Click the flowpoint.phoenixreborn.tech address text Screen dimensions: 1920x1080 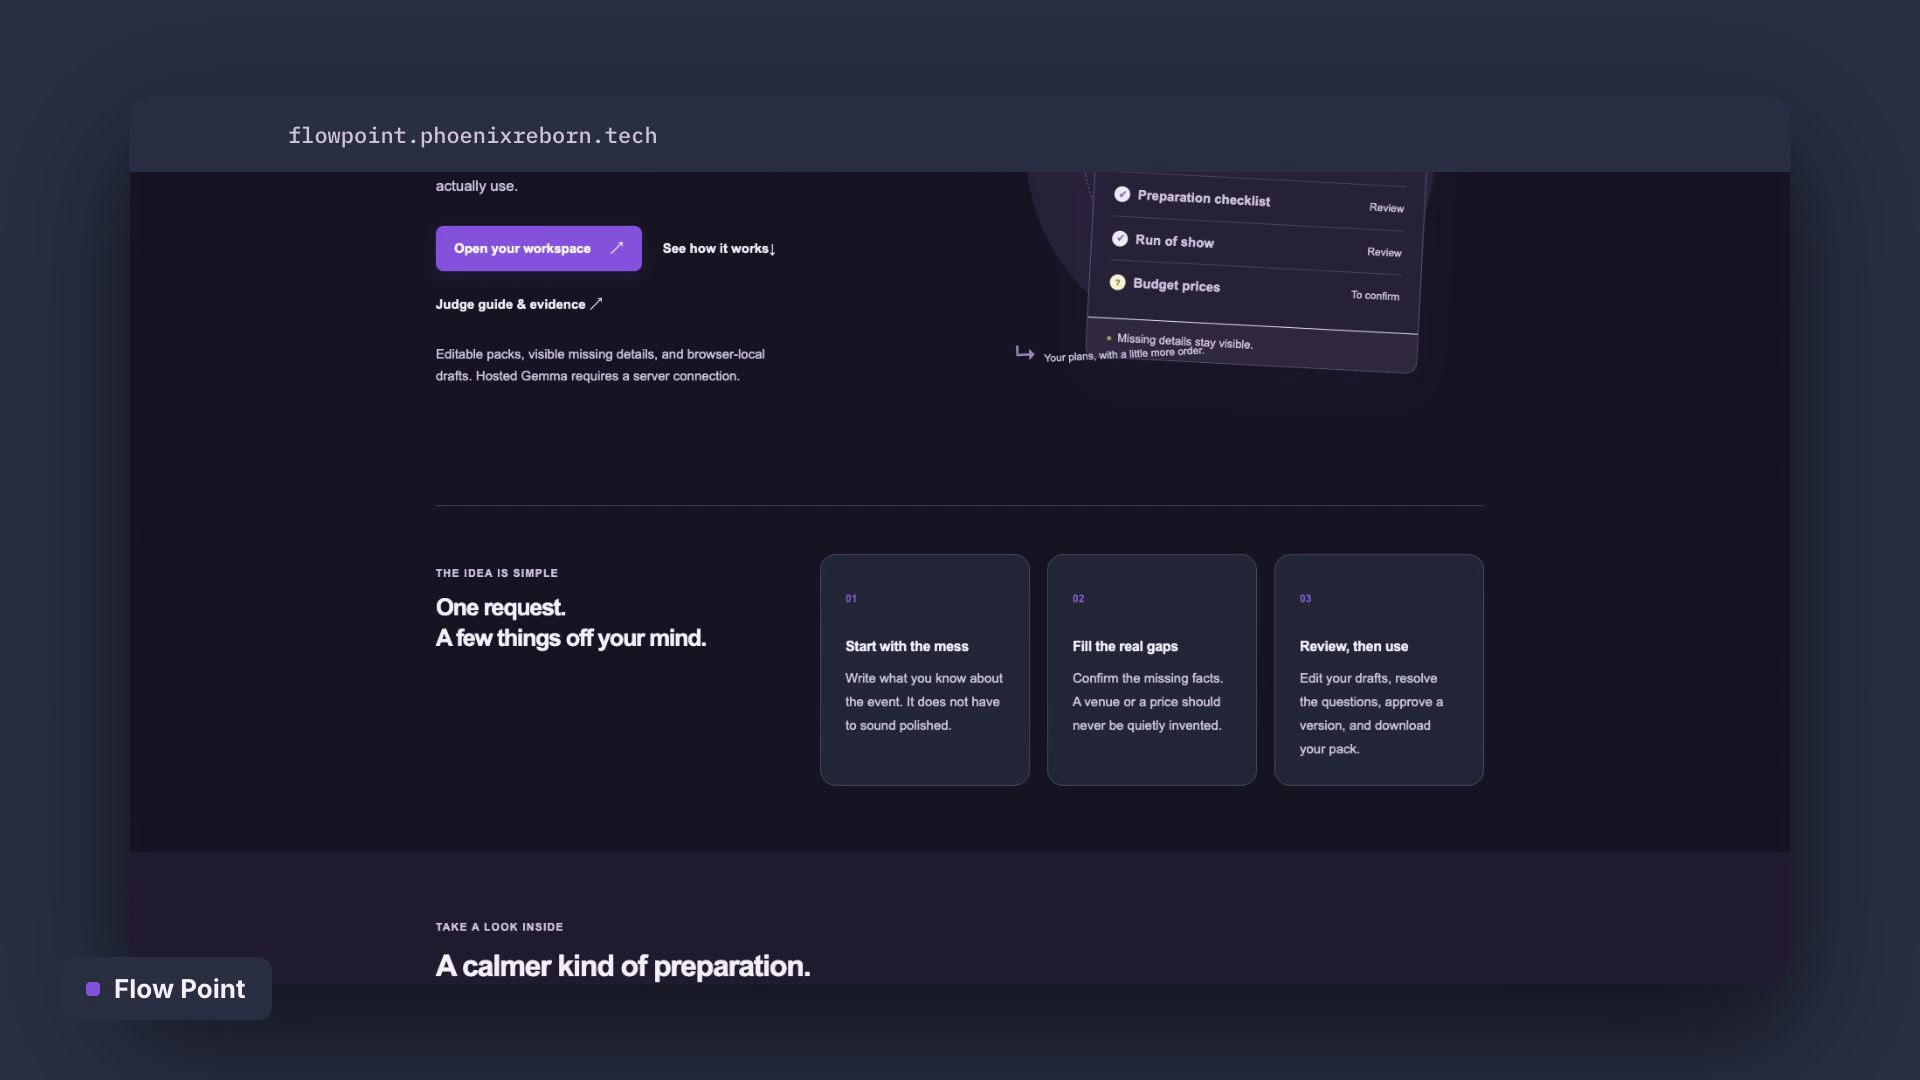coord(473,136)
